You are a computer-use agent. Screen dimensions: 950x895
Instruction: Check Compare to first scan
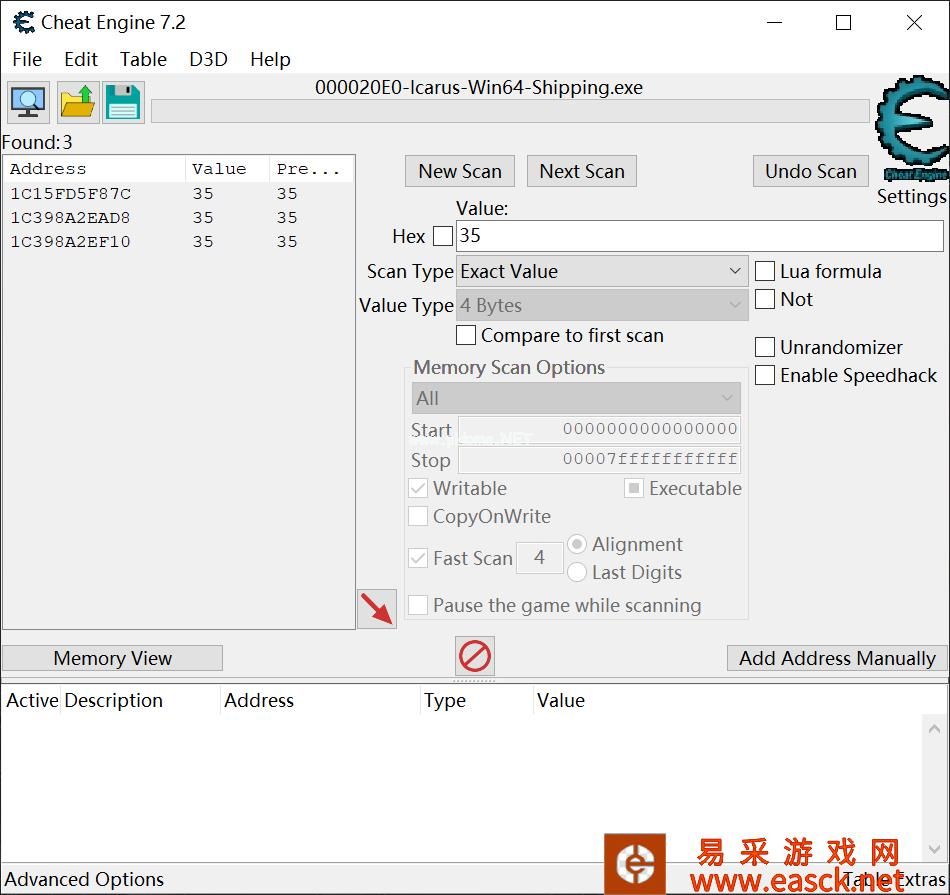(465, 335)
